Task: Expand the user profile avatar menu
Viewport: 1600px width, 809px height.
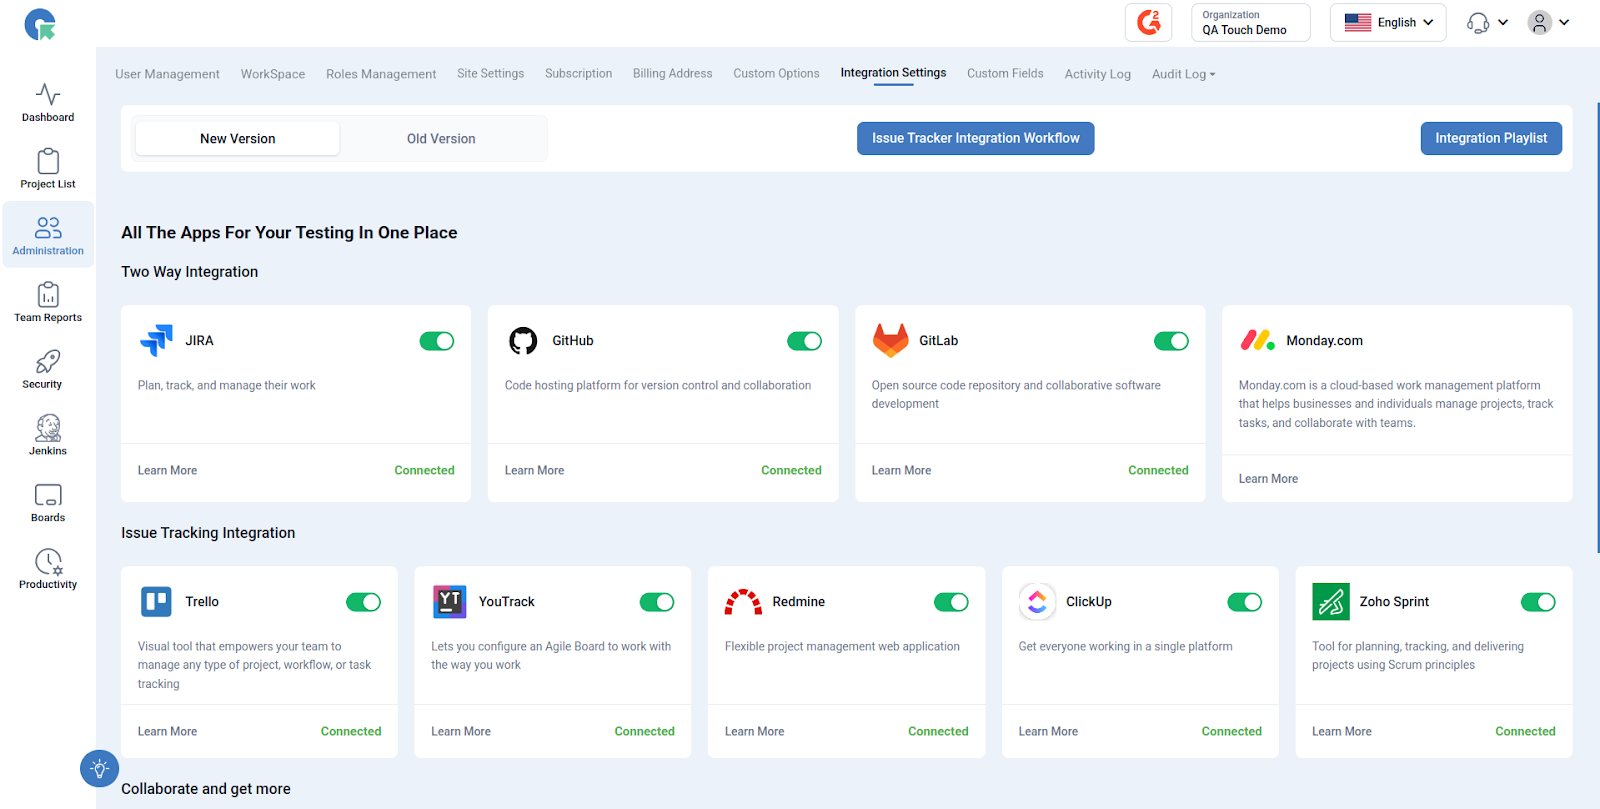Action: [x=1548, y=22]
